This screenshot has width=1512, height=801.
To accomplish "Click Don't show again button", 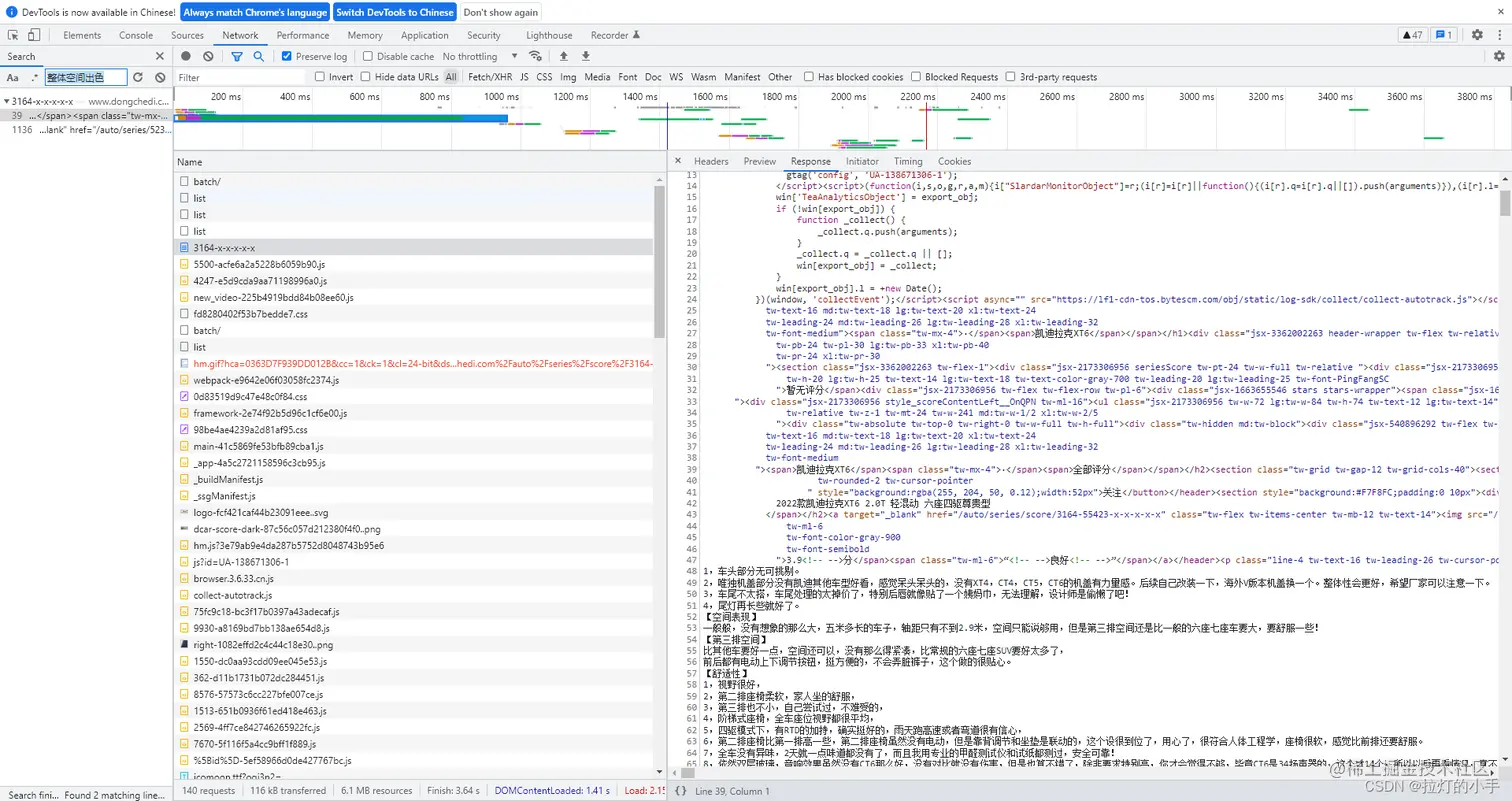I will click(x=500, y=12).
